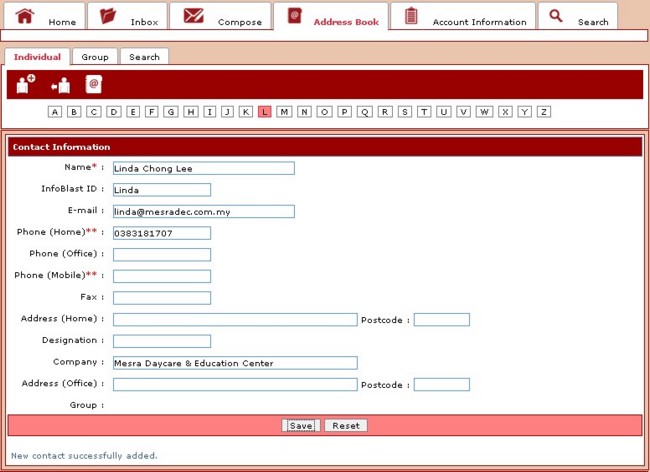Click the Home address Postcode field
Screen dimensions: 650x472
tap(442, 320)
